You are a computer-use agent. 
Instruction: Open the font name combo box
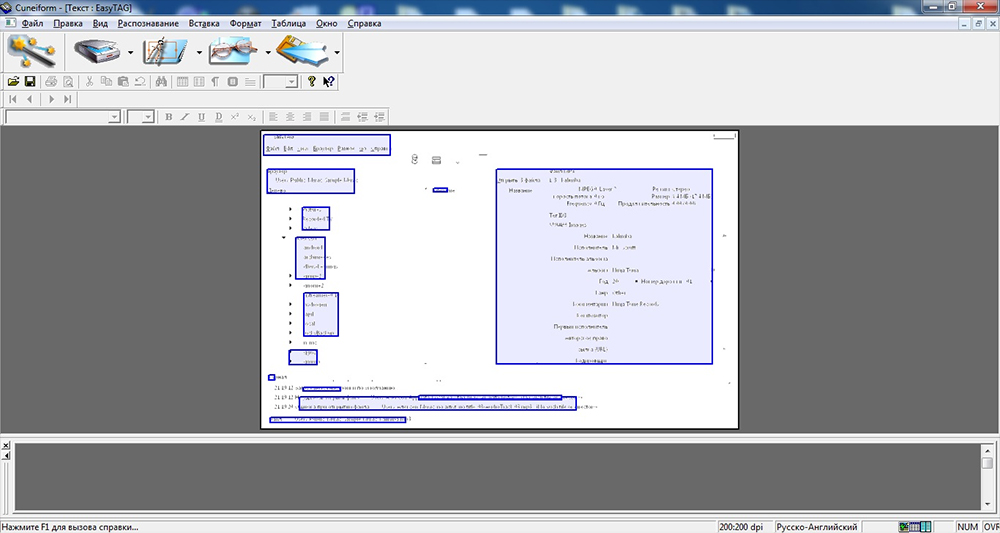click(x=114, y=117)
